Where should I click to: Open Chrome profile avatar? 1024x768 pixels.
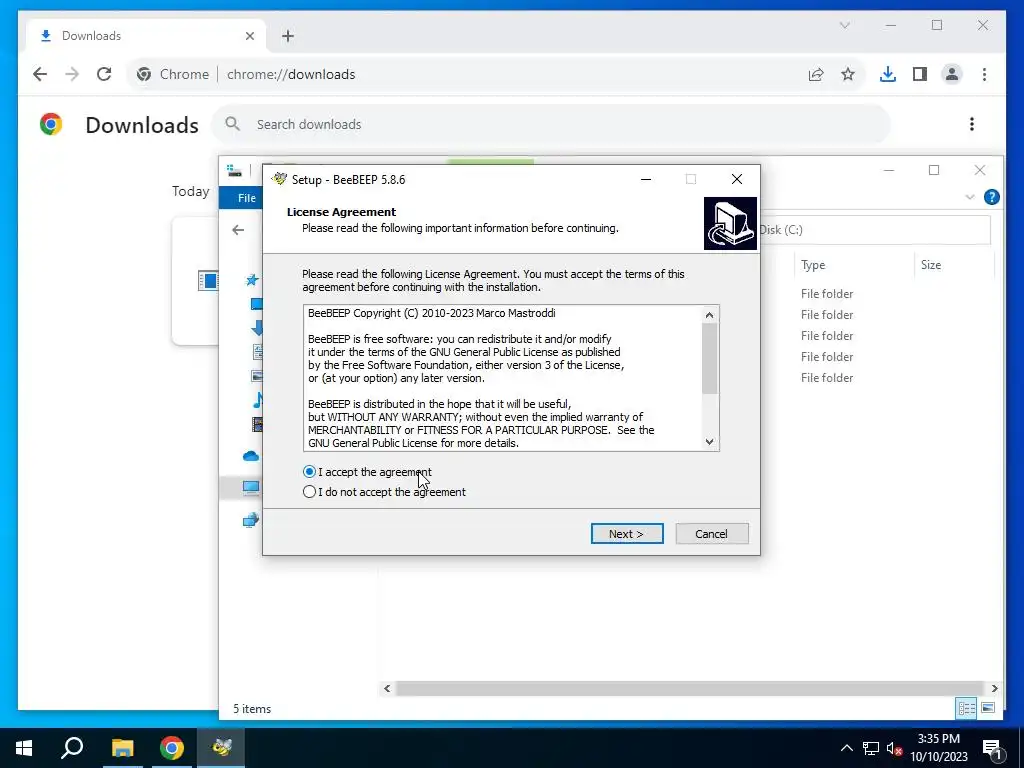pyautogui.click(x=952, y=74)
